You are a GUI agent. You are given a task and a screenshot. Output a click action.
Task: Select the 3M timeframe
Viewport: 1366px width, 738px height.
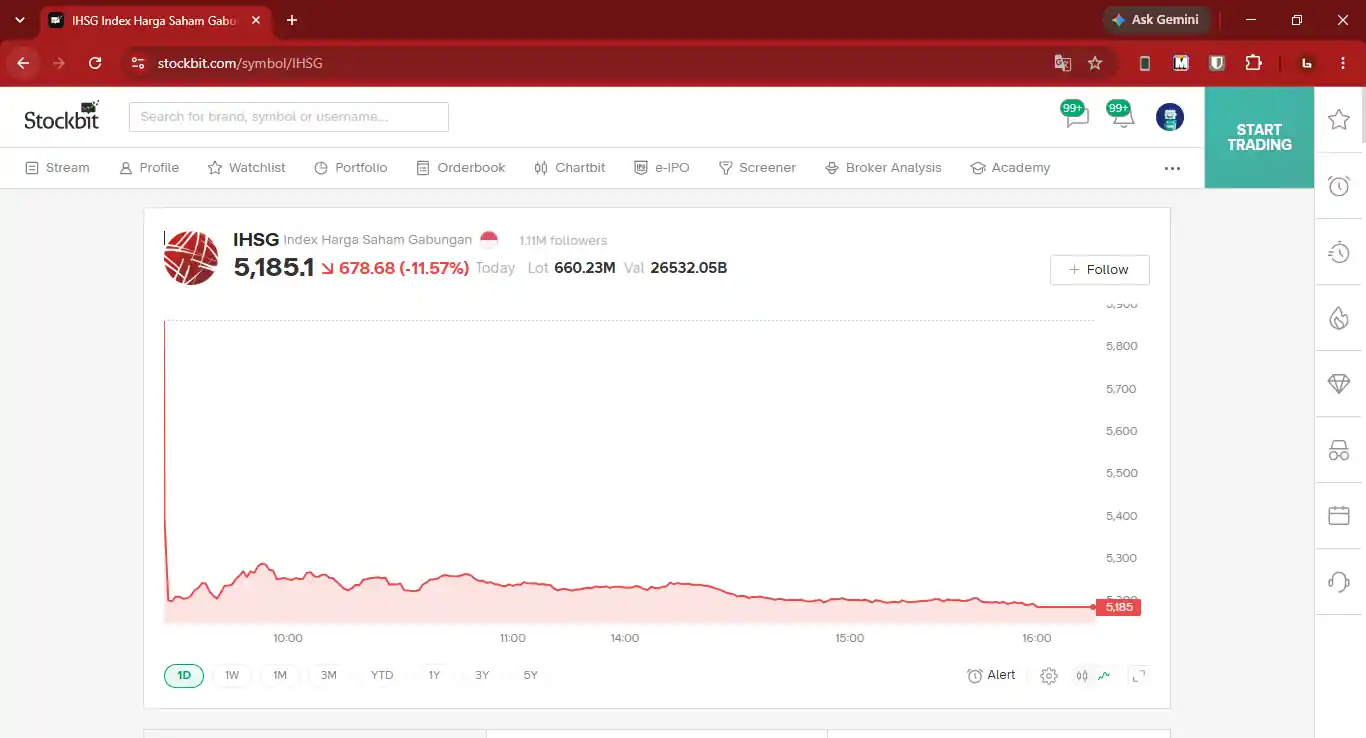click(329, 675)
